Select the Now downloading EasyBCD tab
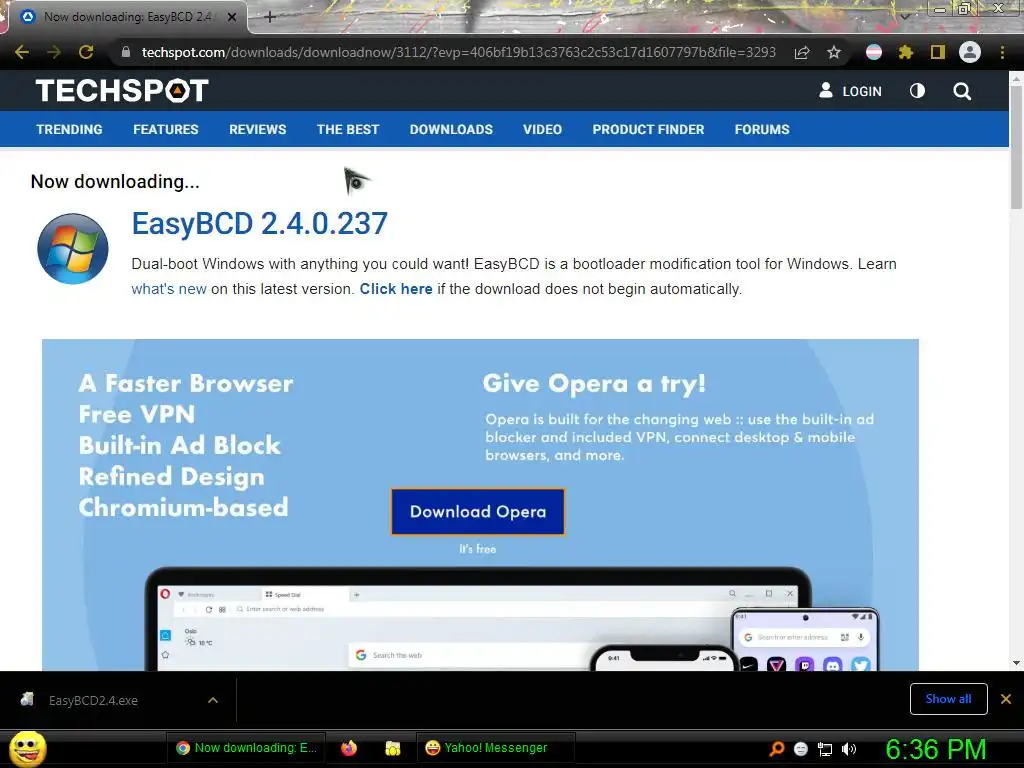This screenshot has height=768, width=1024. tap(127, 17)
